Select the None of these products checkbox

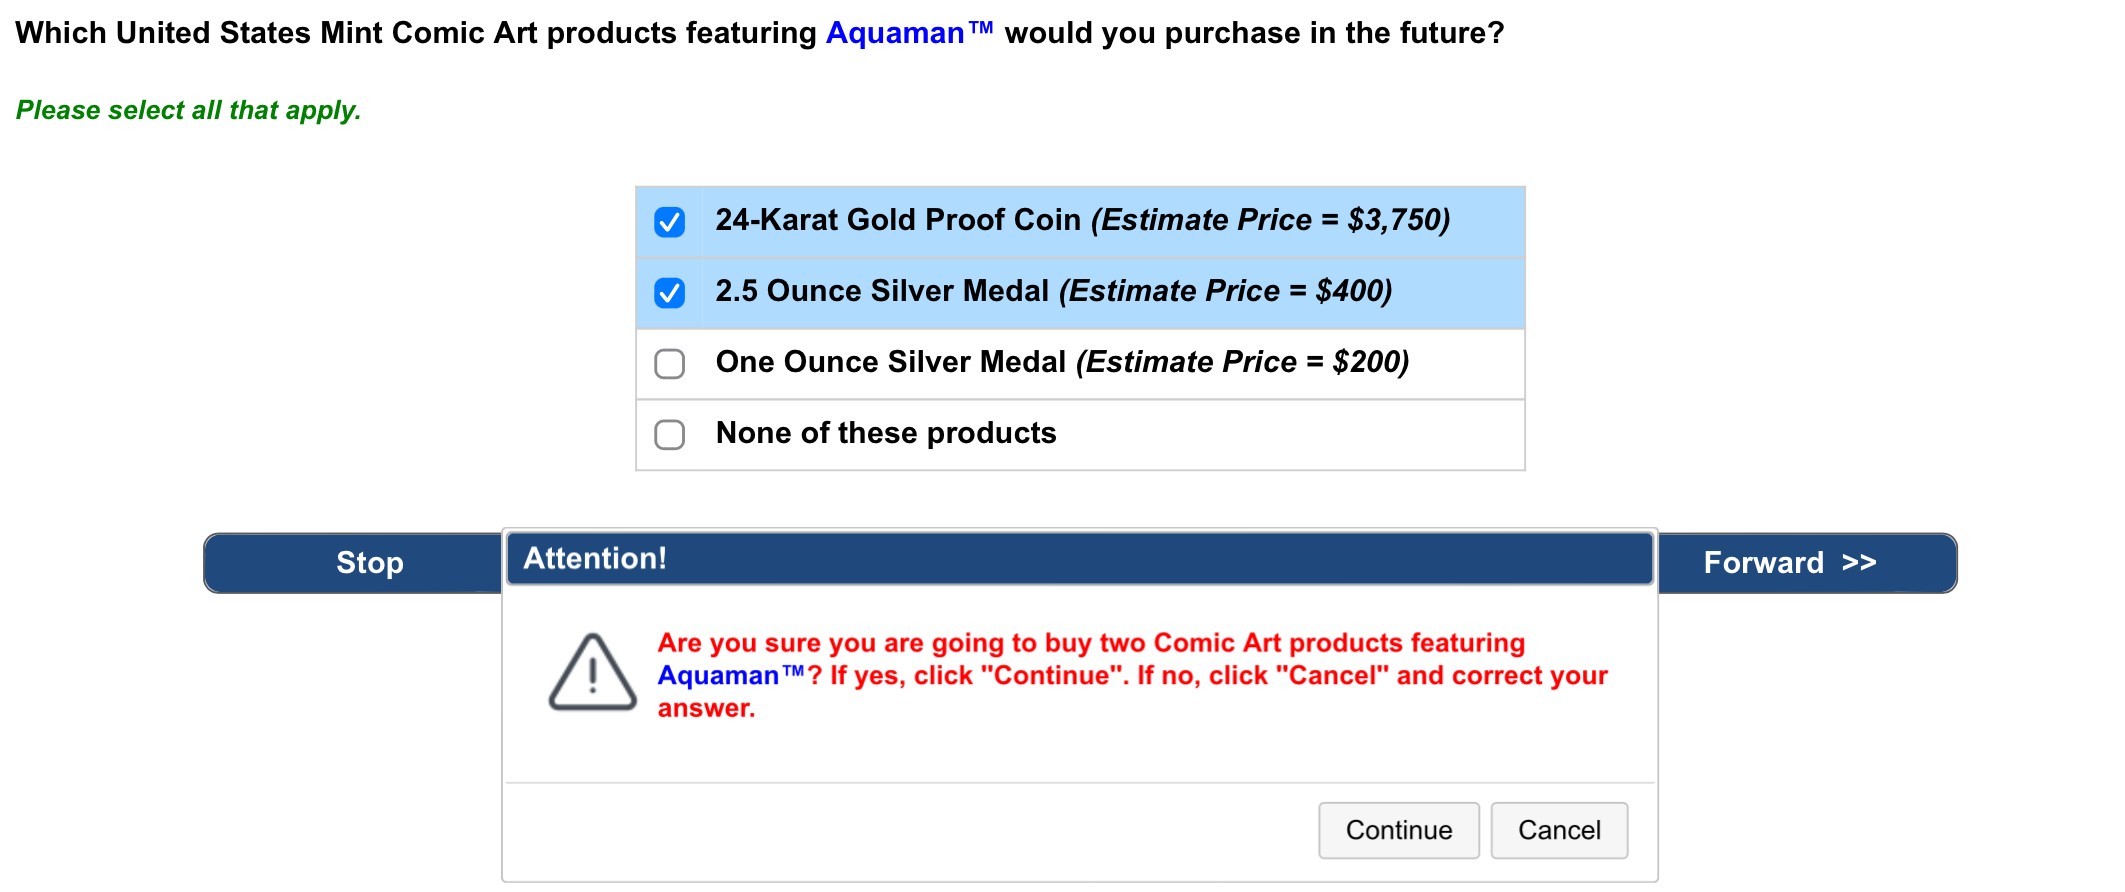669,434
